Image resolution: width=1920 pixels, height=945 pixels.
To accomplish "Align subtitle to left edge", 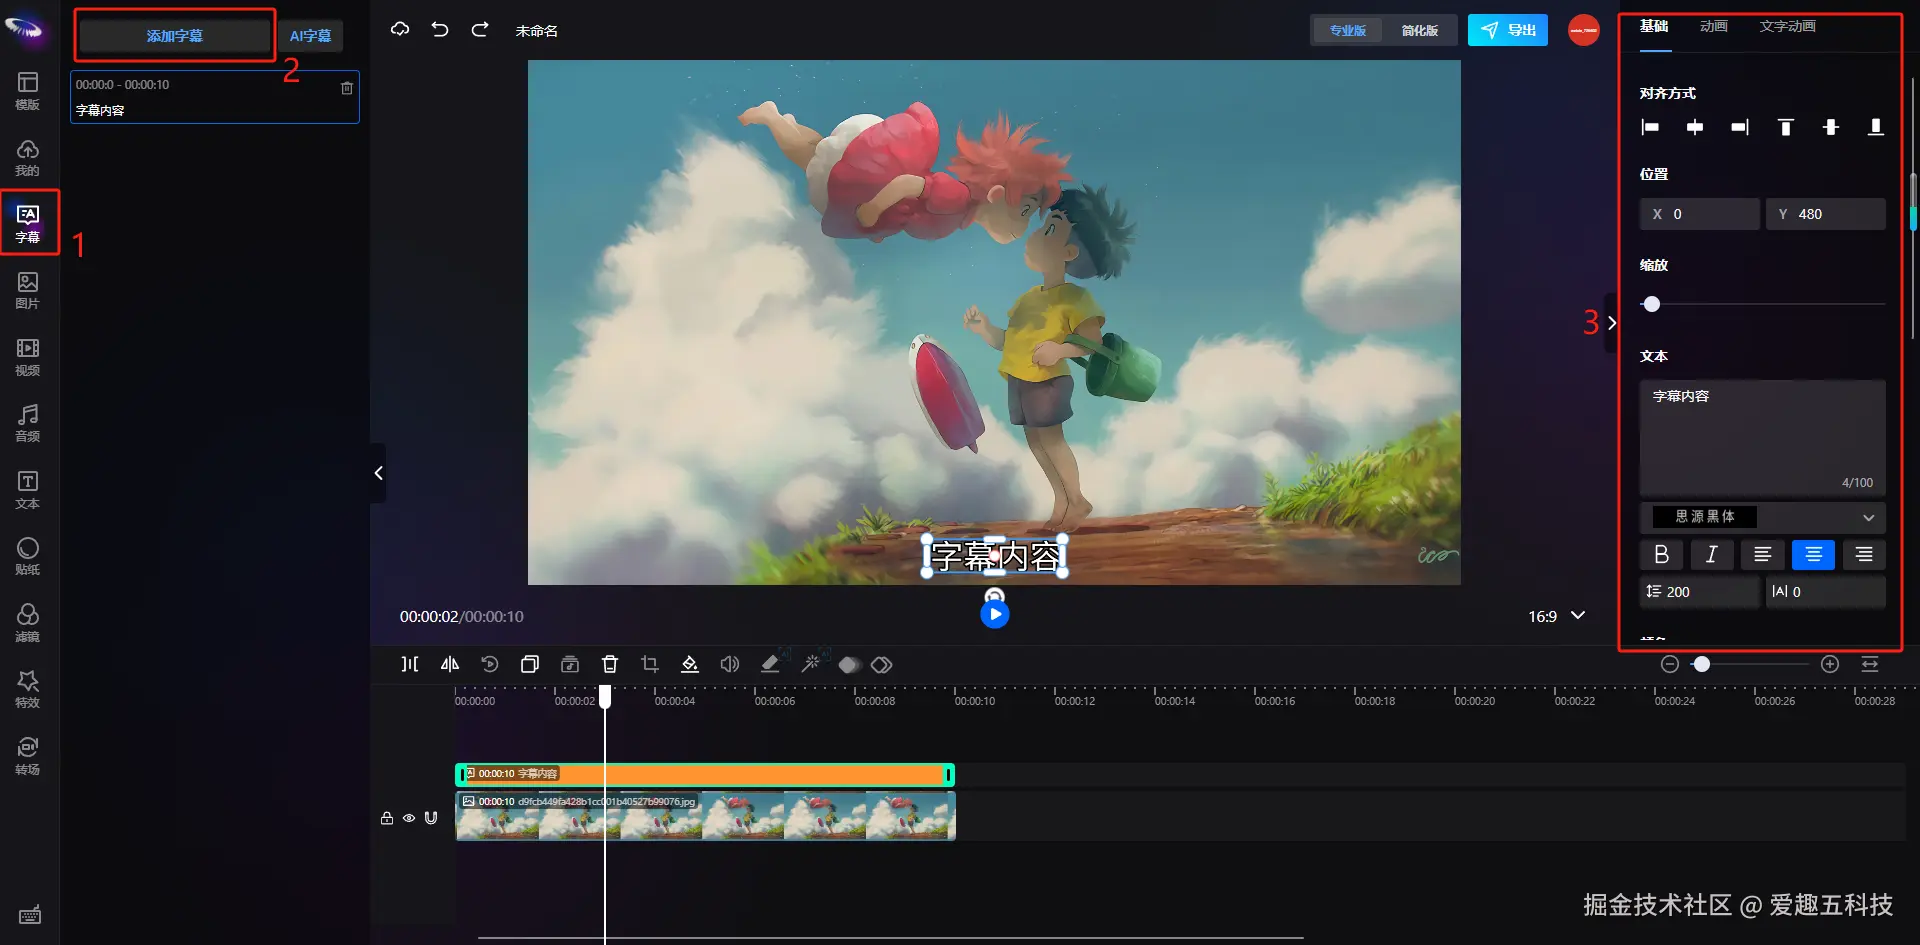I will (1650, 127).
